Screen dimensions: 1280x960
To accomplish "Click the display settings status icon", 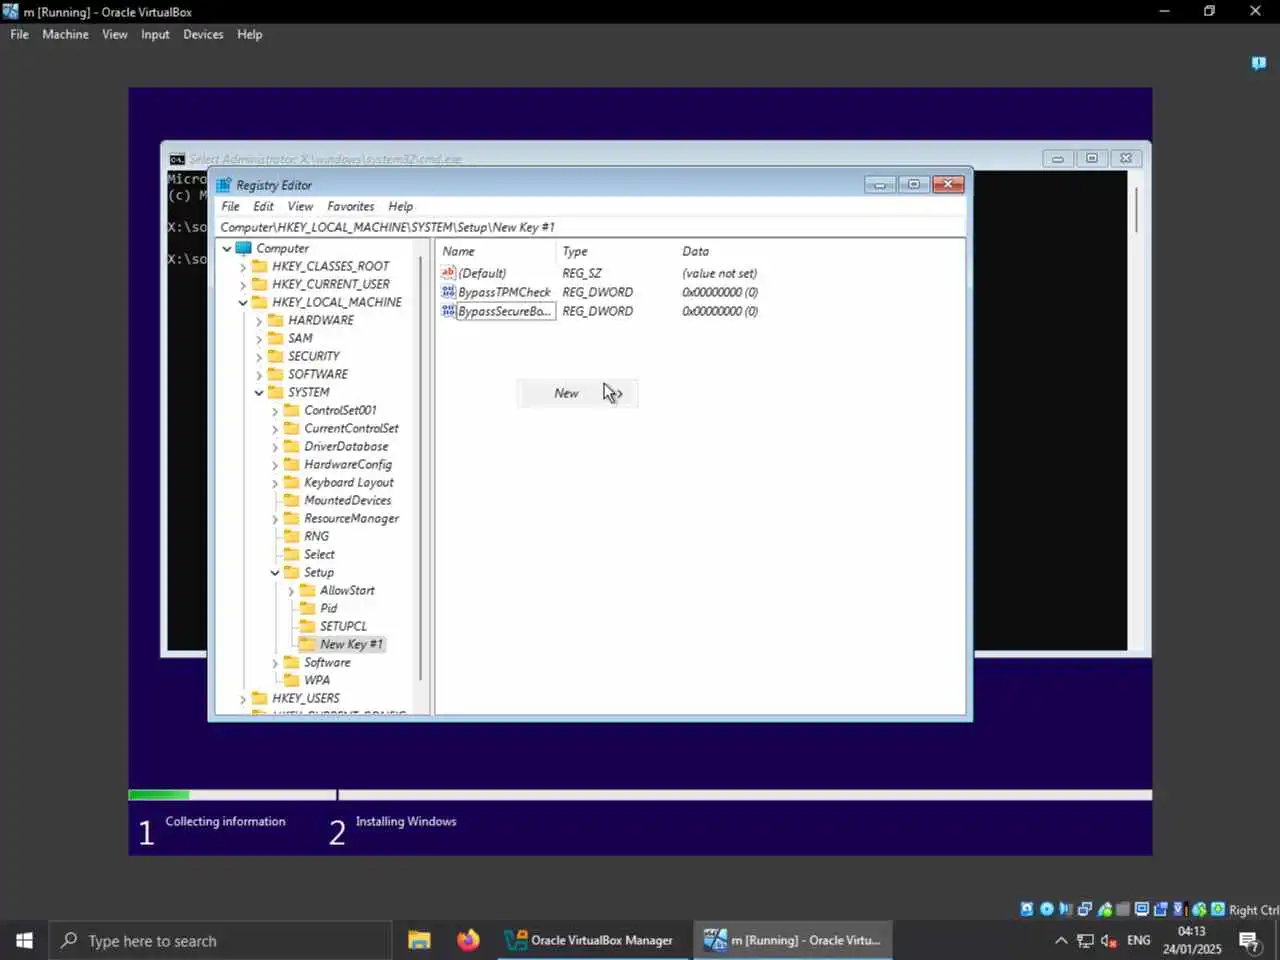I will pos(1142,909).
